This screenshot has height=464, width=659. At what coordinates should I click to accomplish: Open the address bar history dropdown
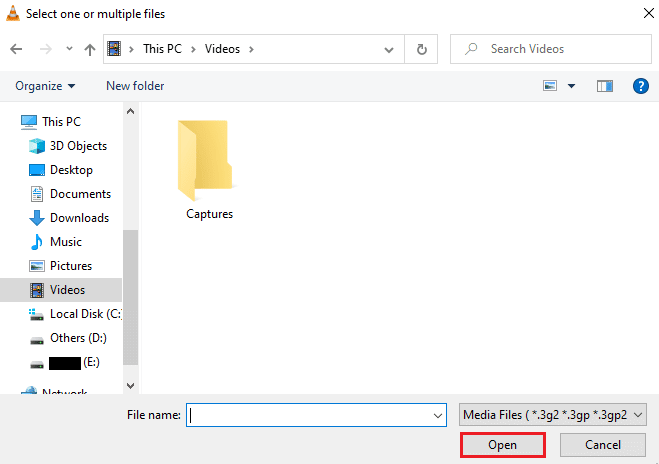(389, 50)
